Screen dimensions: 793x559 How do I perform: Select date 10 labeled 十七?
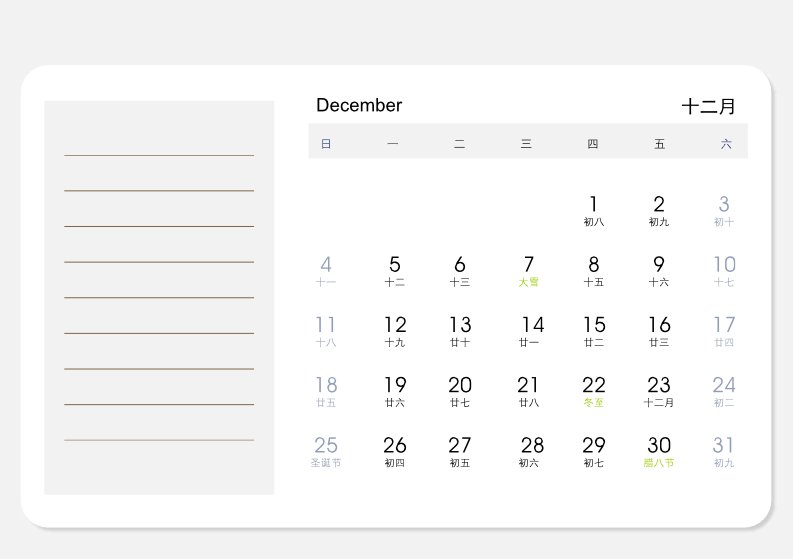tap(724, 271)
